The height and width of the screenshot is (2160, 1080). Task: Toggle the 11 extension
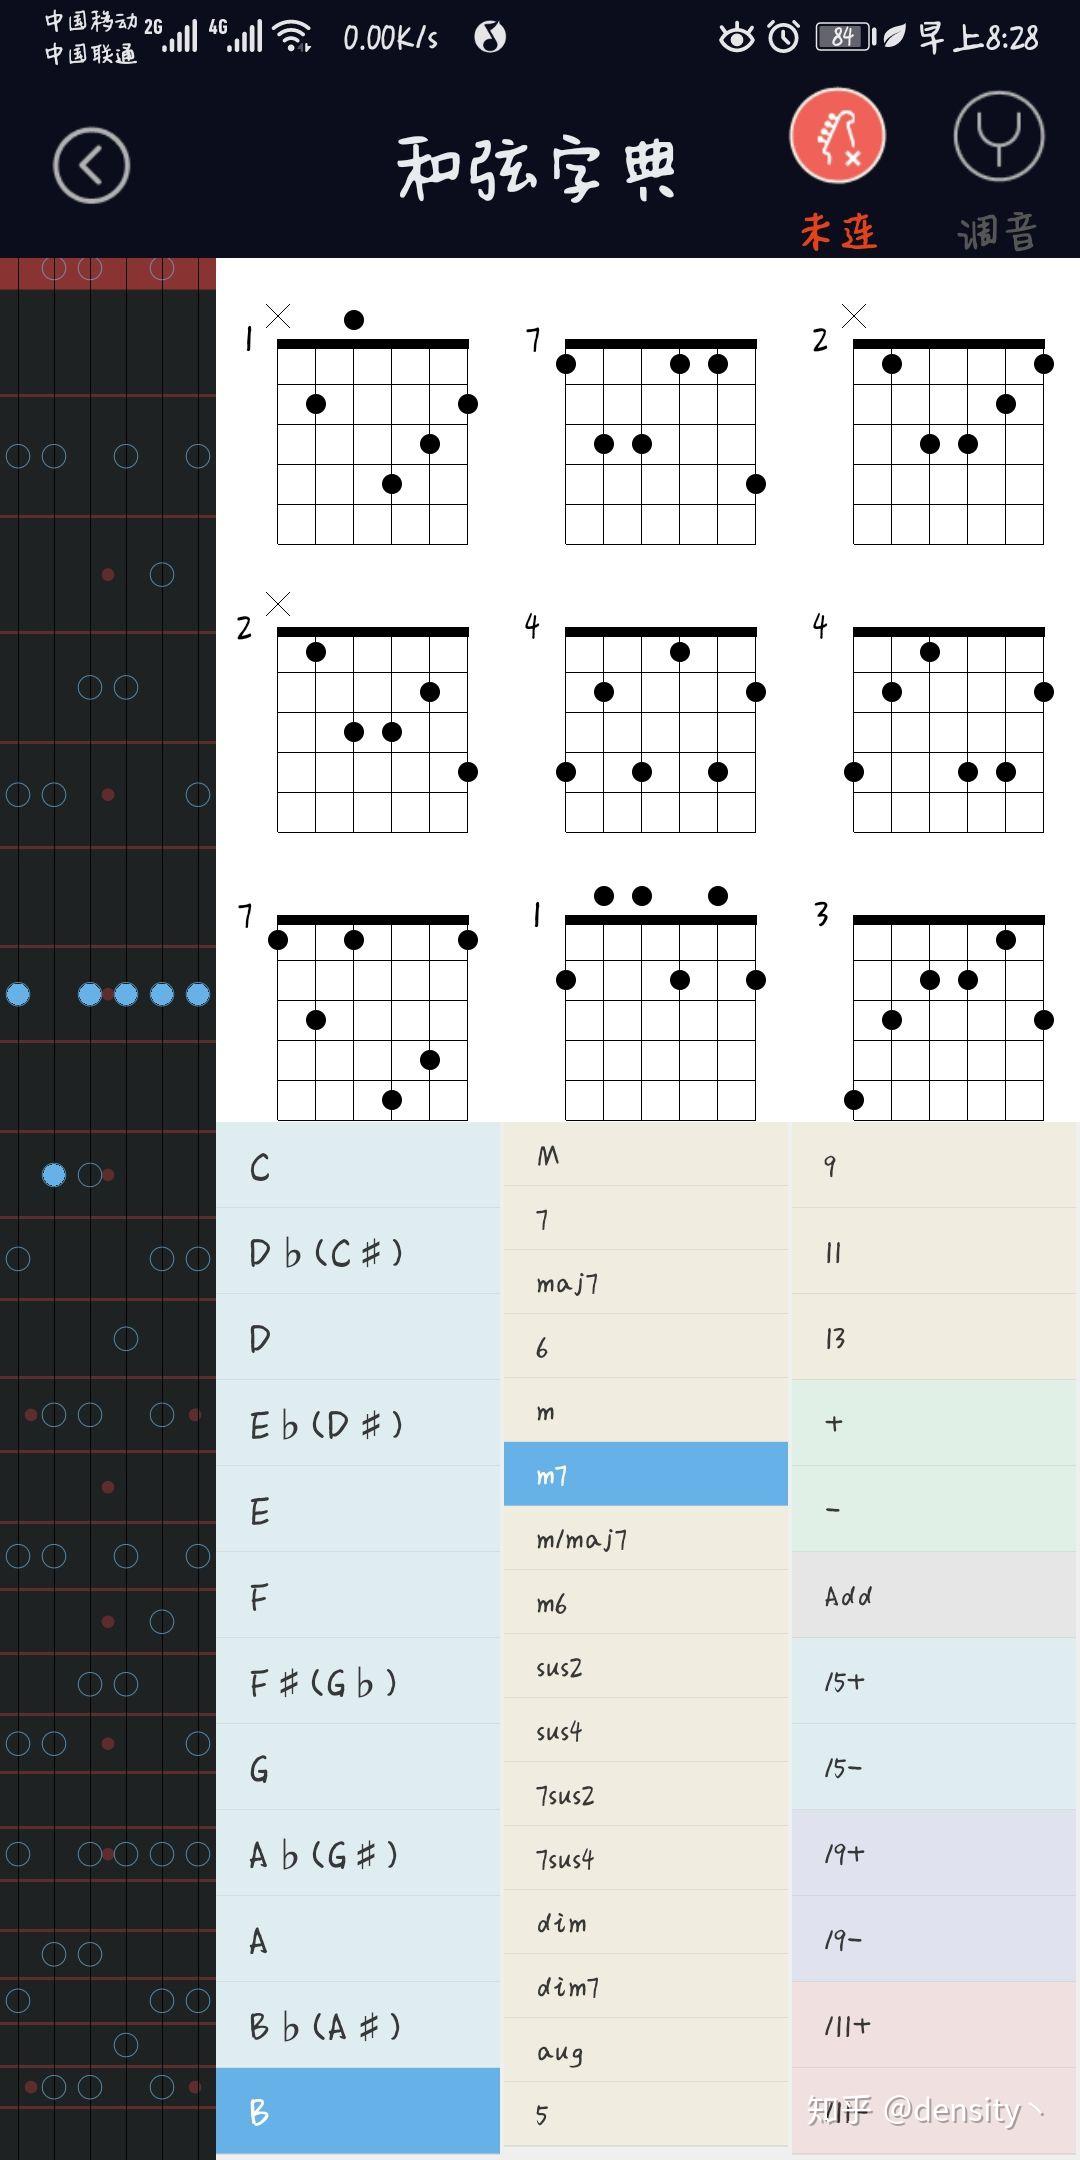[x=935, y=1252]
